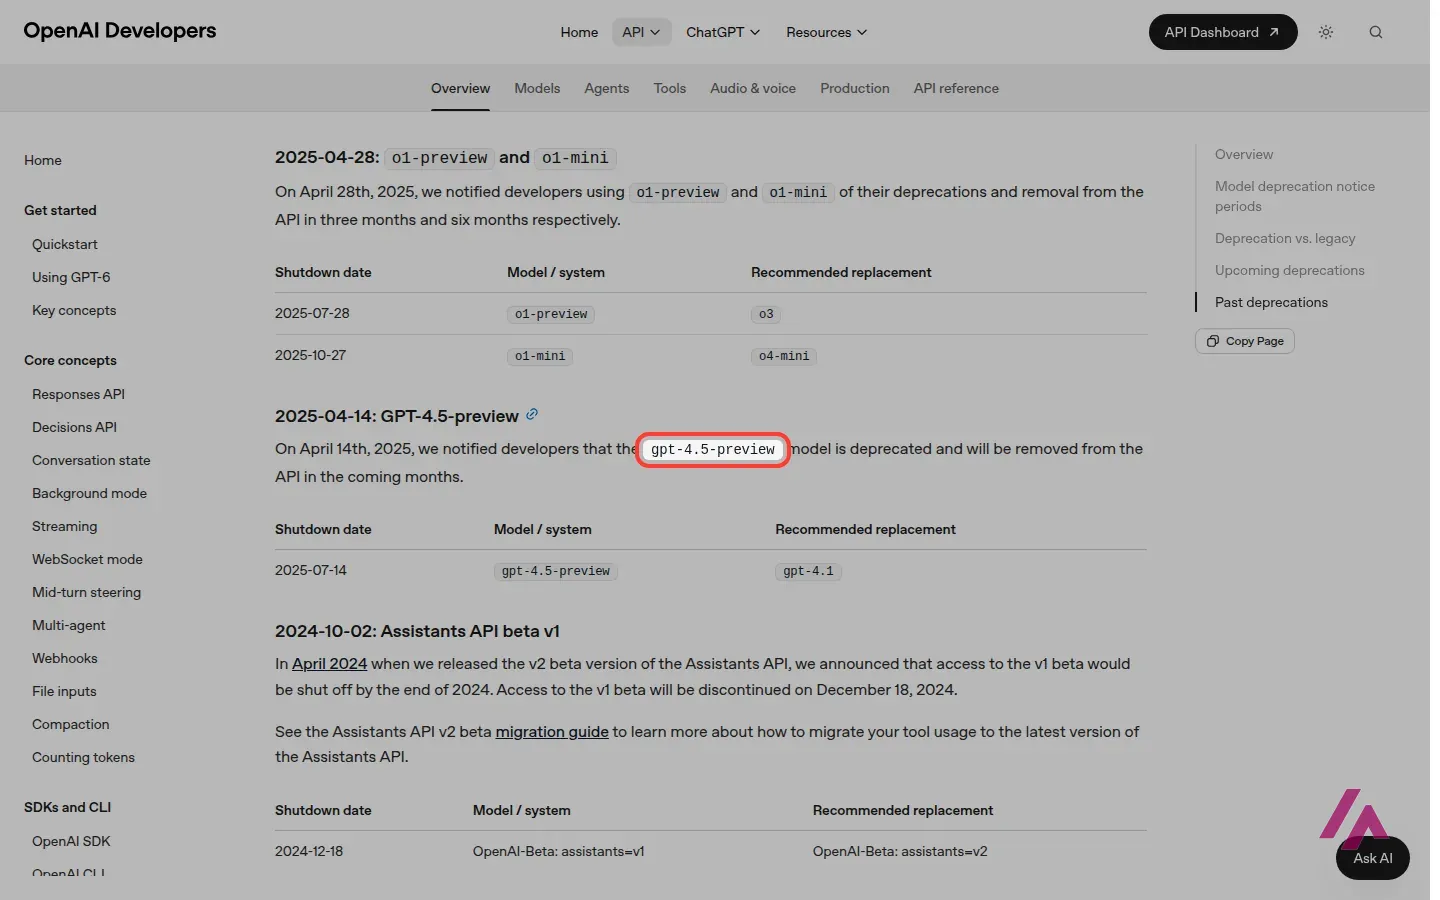
Task: Open Compaction sidebar page
Action: click(x=71, y=724)
